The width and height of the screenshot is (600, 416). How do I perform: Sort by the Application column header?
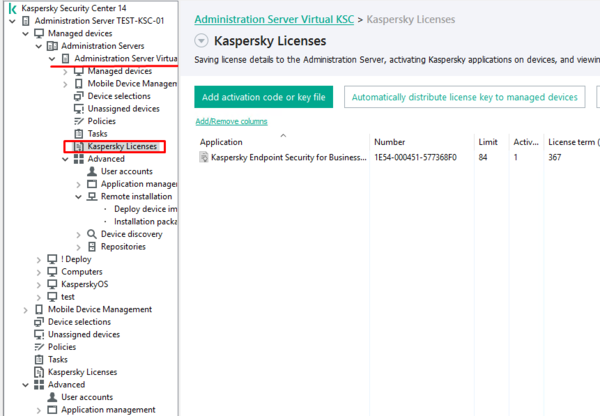point(282,142)
